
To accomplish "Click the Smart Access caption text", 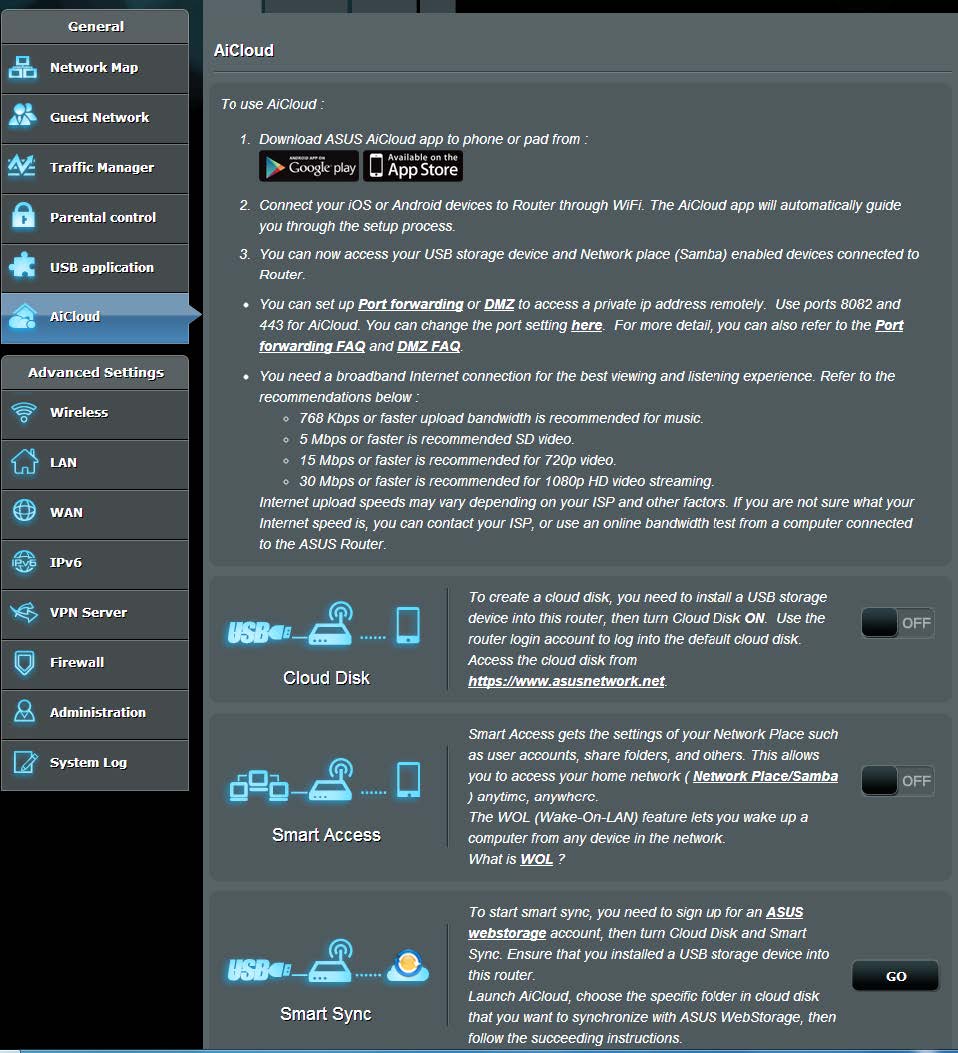I will pos(326,835).
